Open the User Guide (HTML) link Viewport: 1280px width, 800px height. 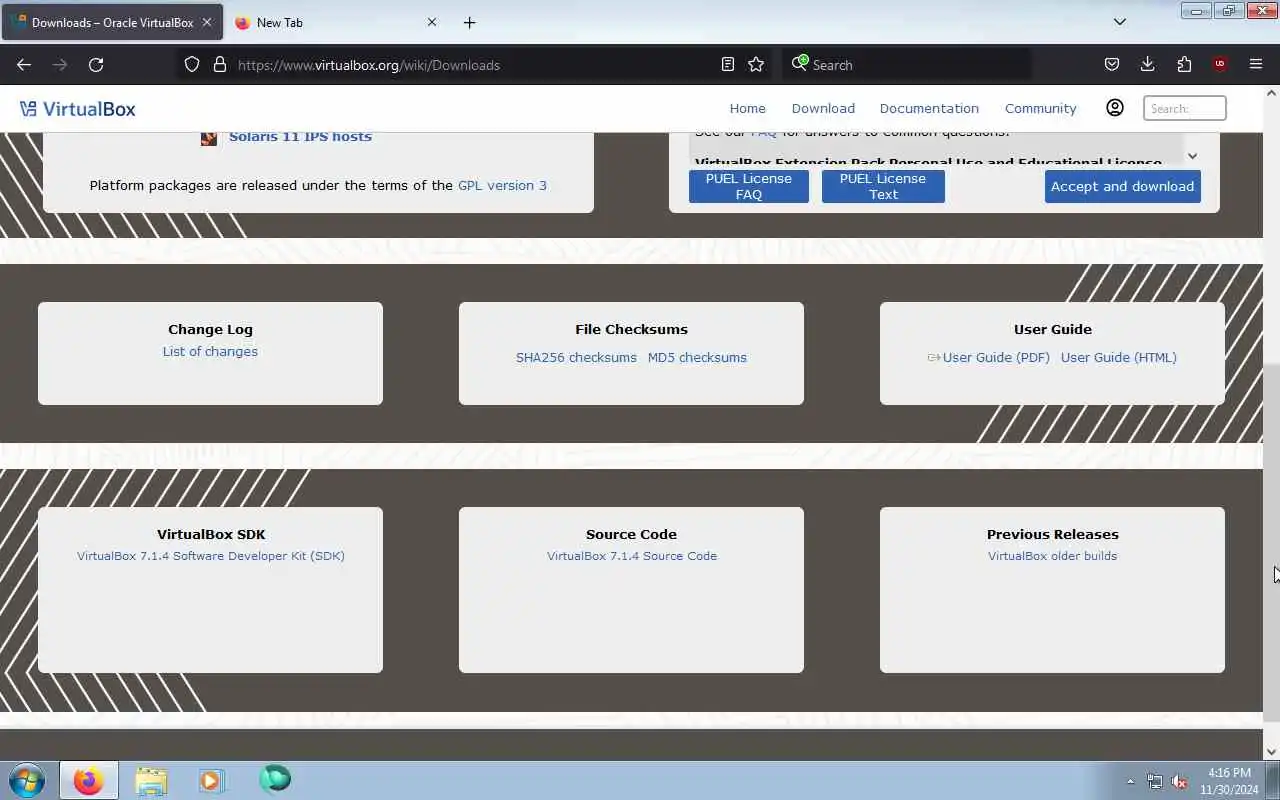point(1118,357)
